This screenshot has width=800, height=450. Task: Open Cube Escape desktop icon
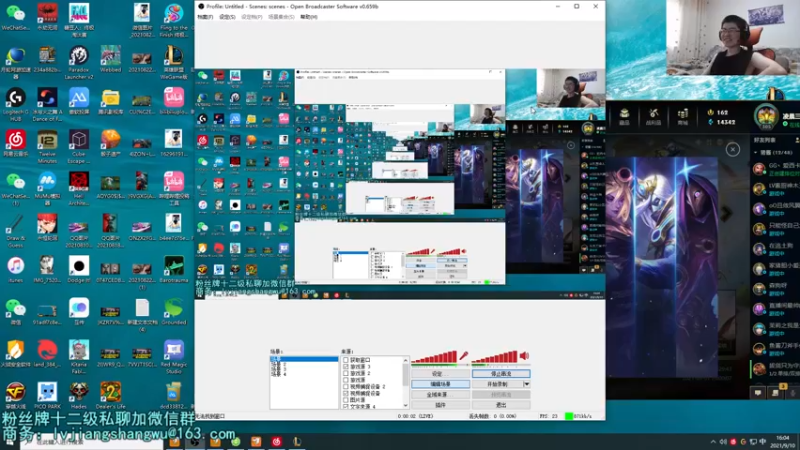79,147
